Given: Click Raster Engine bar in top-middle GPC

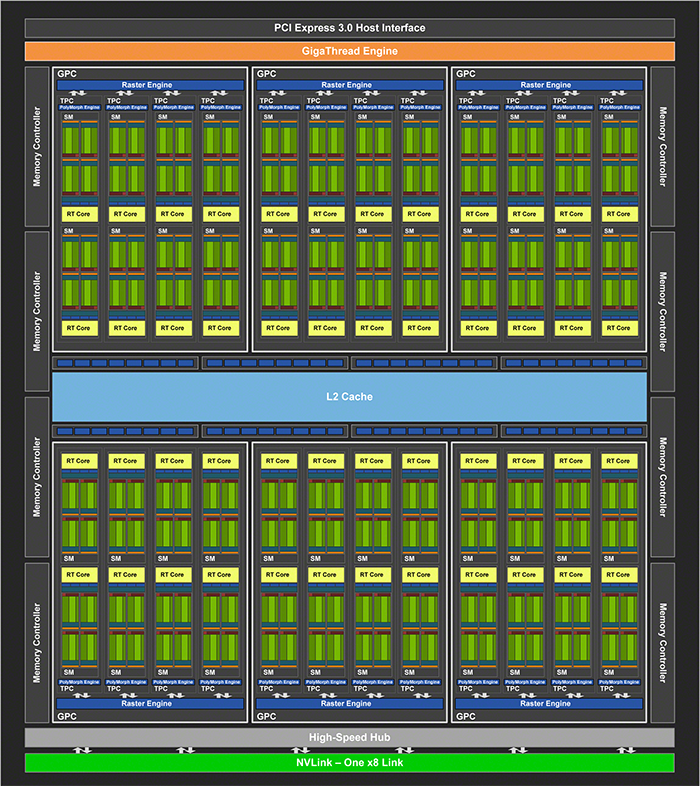Looking at the screenshot, I should pos(349,85).
